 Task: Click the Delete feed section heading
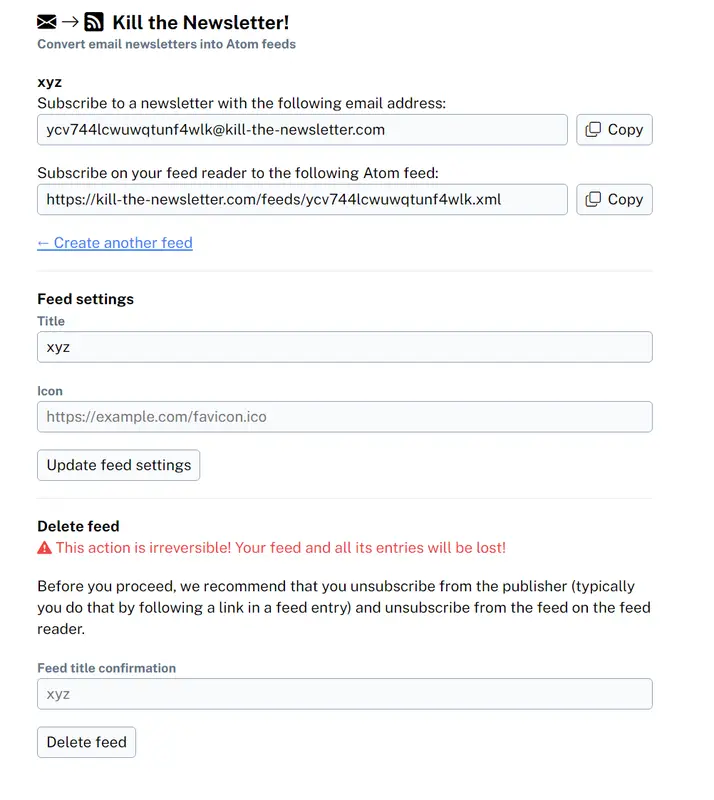point(78,526)
